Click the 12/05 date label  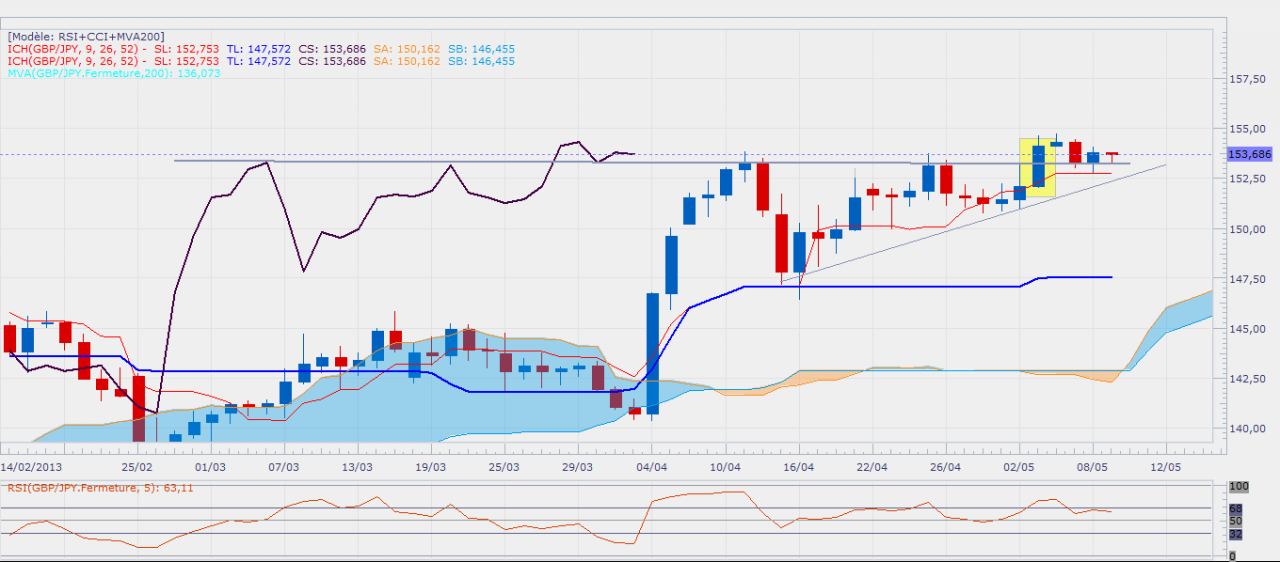click(x=1166, y=466)
